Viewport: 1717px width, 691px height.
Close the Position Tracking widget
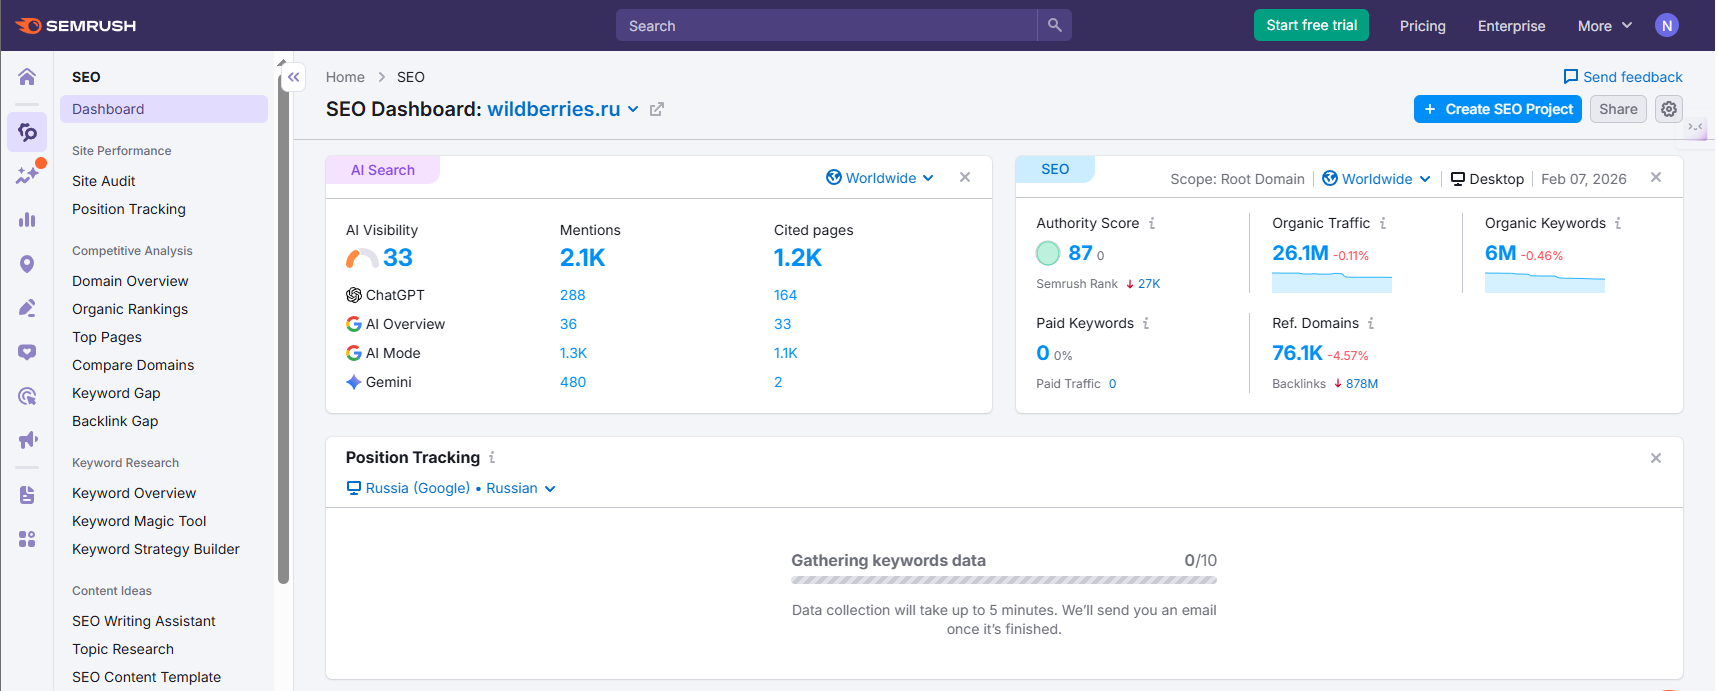[x=1656, y=458]
